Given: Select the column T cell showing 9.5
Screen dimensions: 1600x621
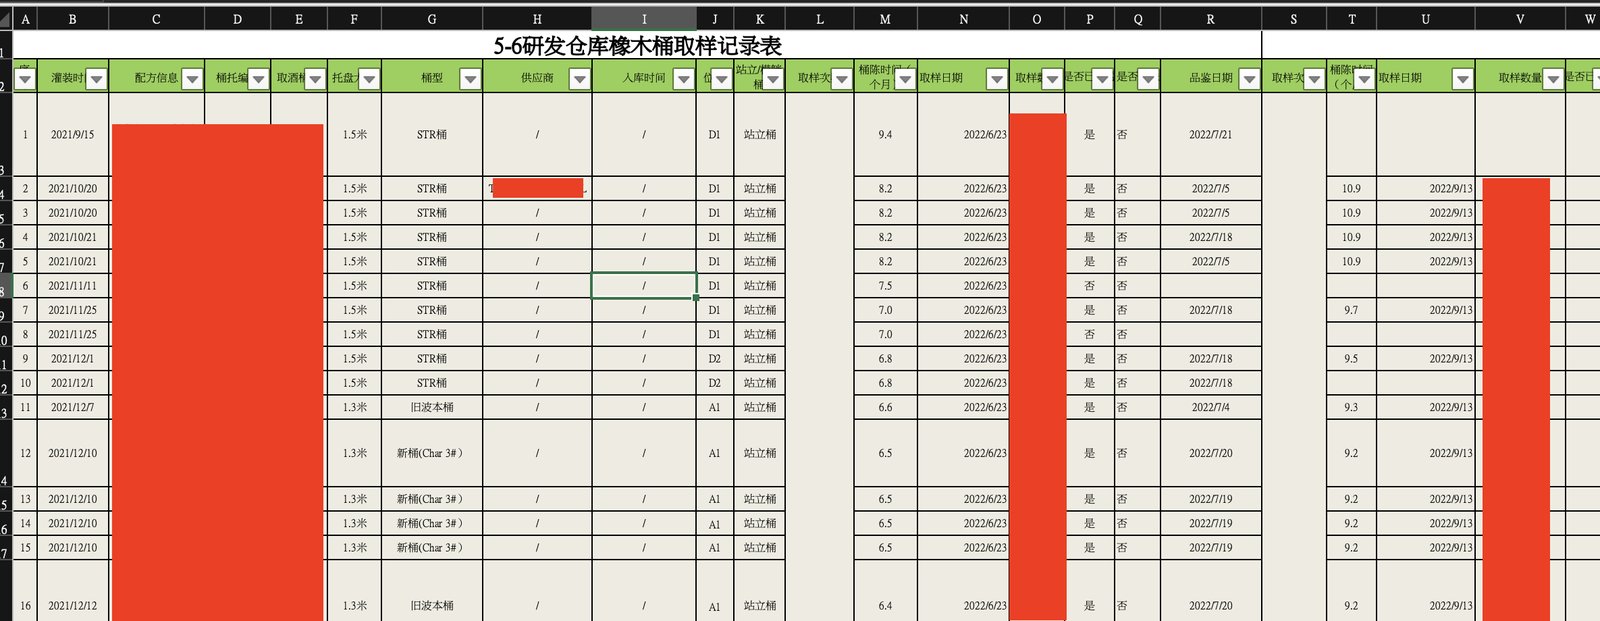Looking at the screenshot, I should click(x=1351, y=359).
